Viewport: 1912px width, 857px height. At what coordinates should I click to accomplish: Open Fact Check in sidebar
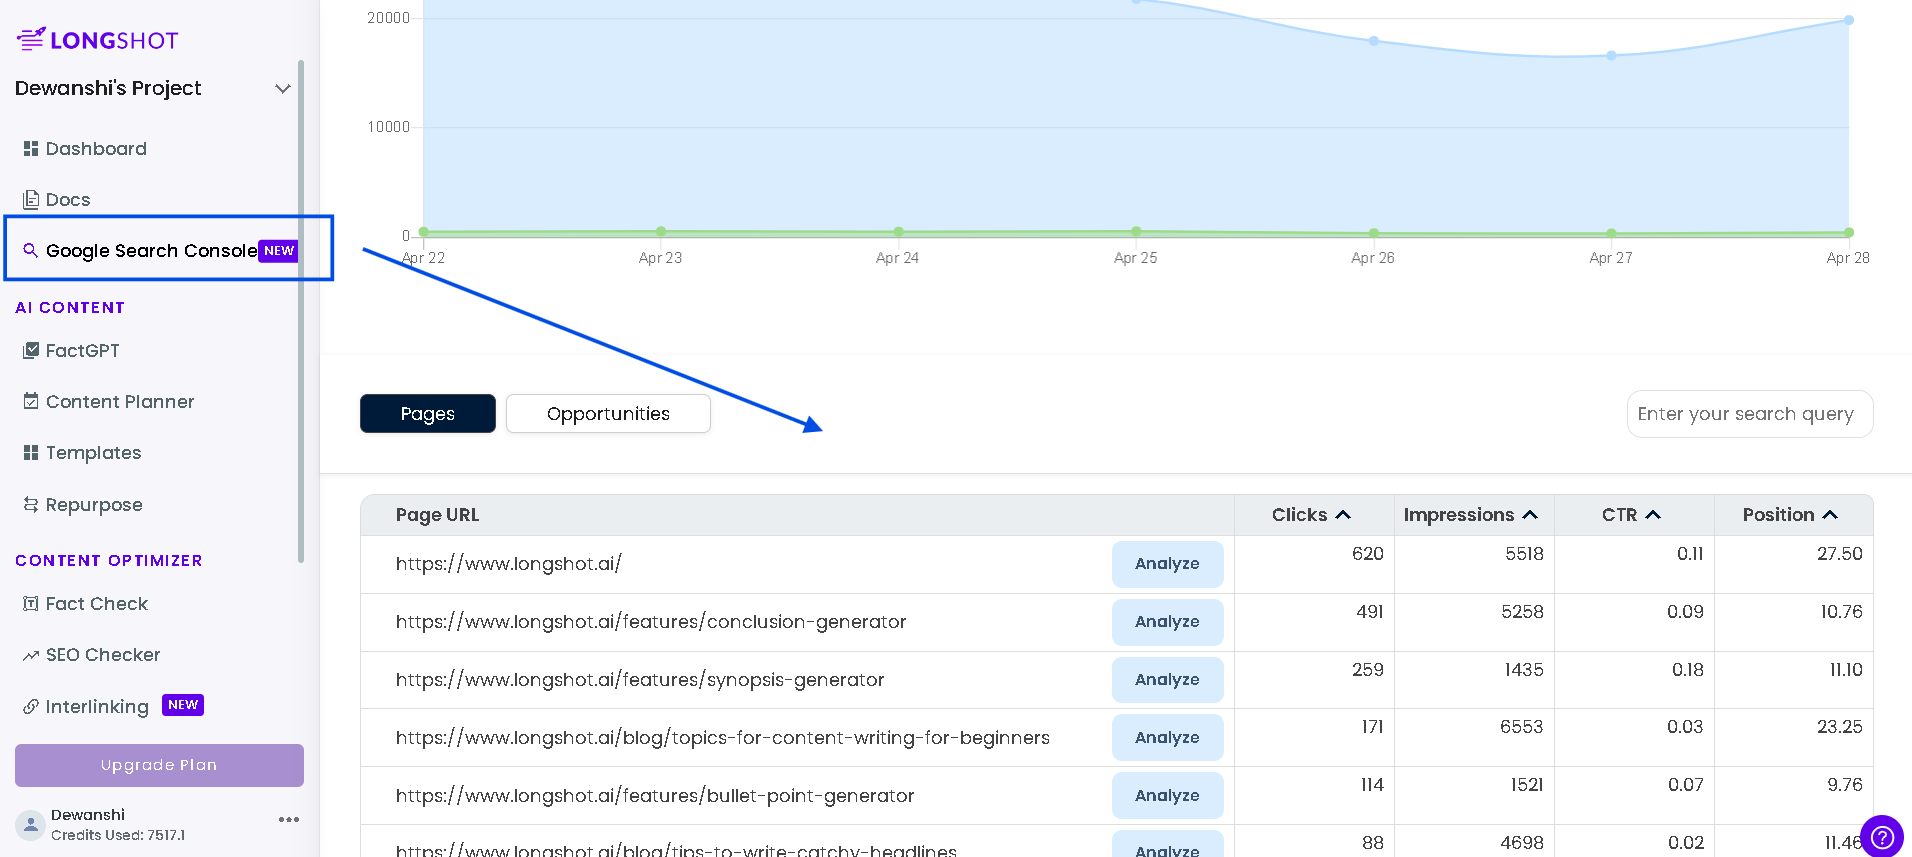tap(97, 604)
